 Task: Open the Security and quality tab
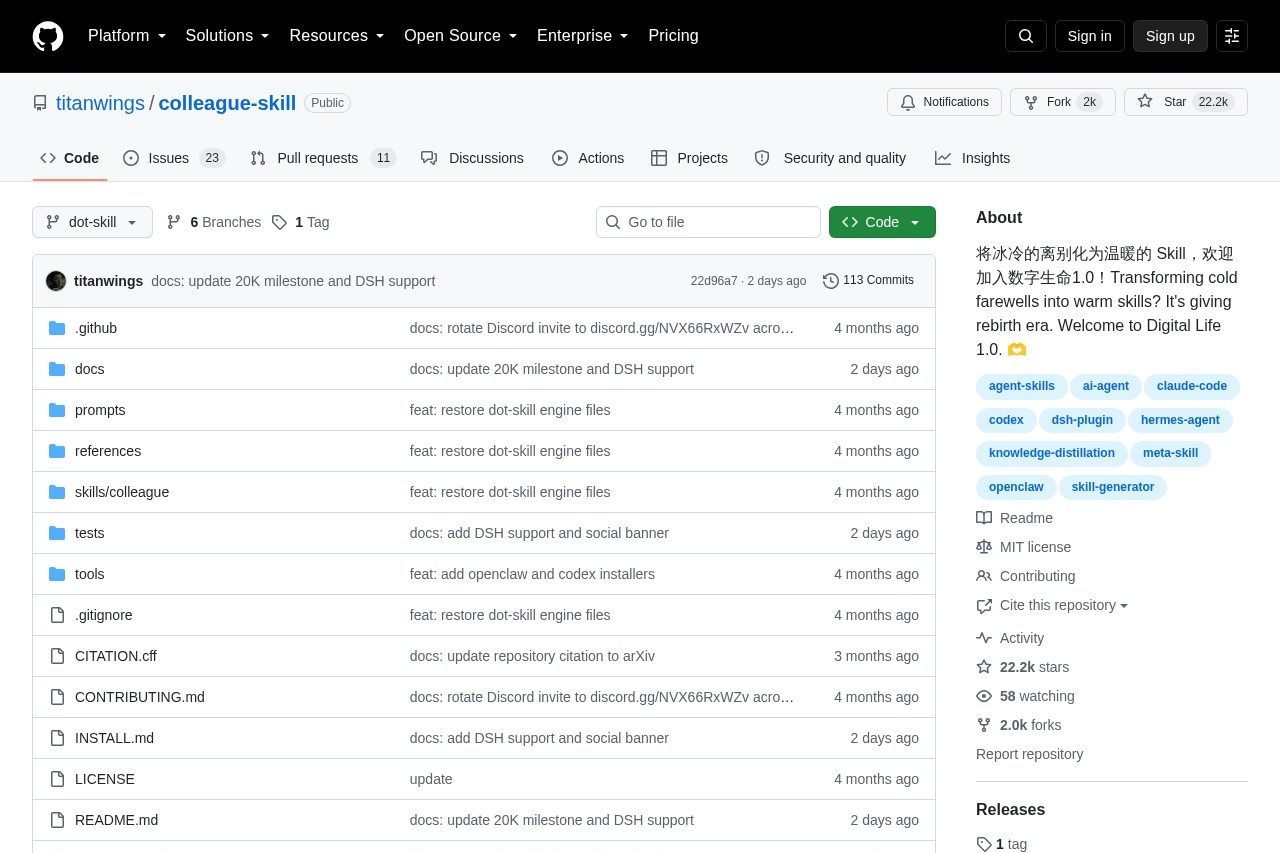tap(830, 158)
